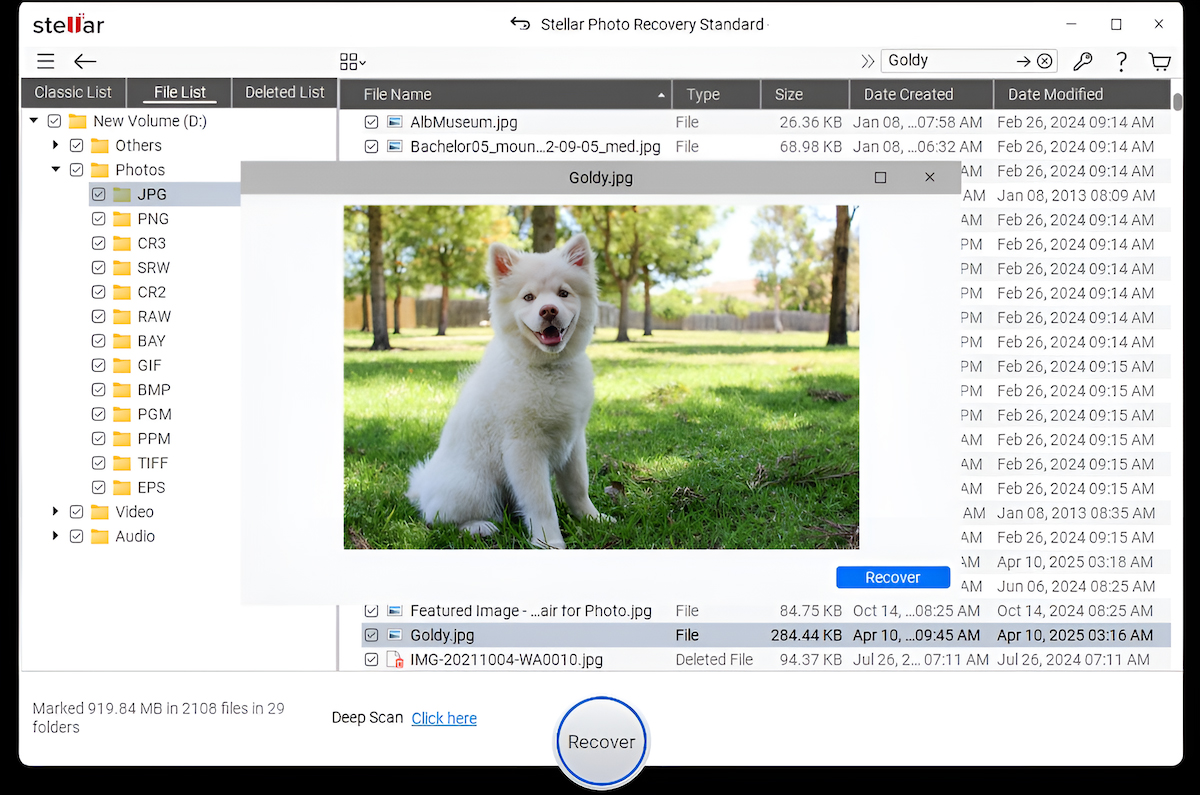Uncheck the JPG folder checkbox
The width and height of the screenshot is (1200, 795).
(98, 194)
